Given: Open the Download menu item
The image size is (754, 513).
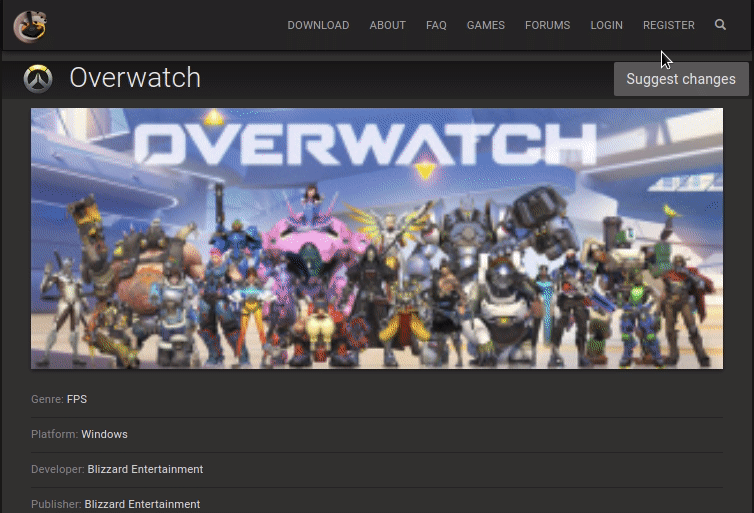Looking at the screenshot, I should [318, 25].
